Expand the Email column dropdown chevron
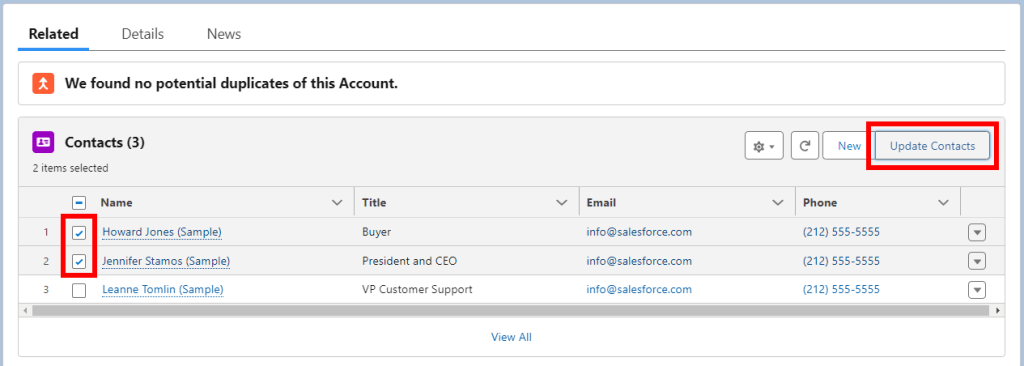Screen dimensions: 1024x366 coord(778,203)
